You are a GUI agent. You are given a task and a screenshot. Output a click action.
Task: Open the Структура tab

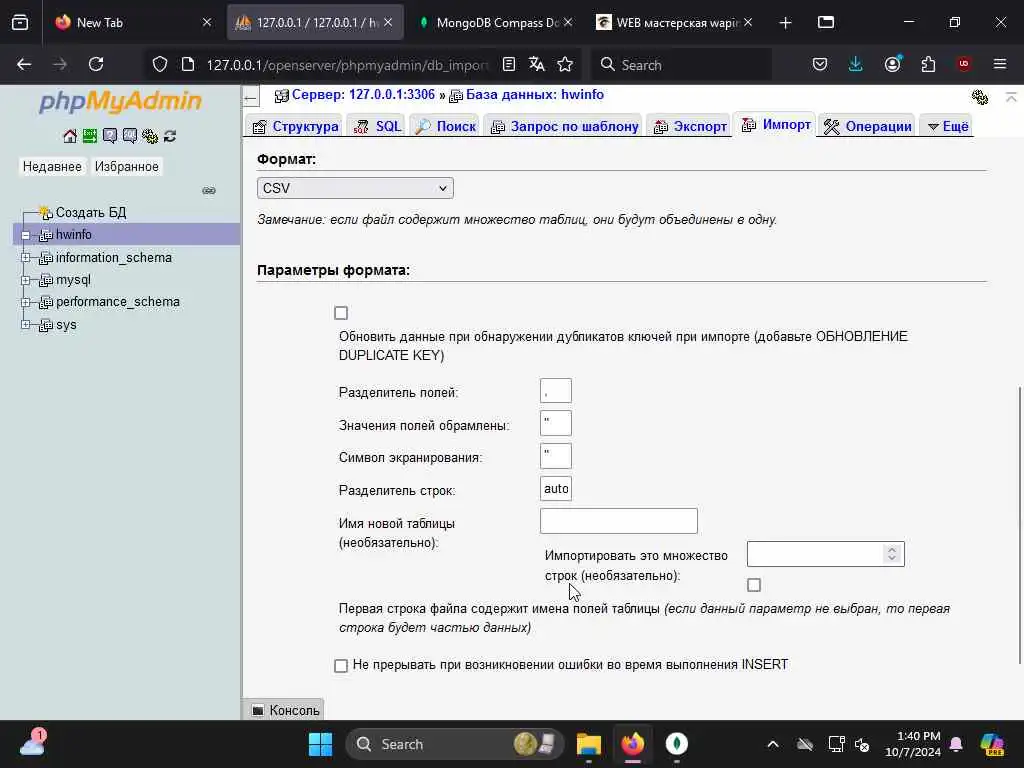coord(295,126)
